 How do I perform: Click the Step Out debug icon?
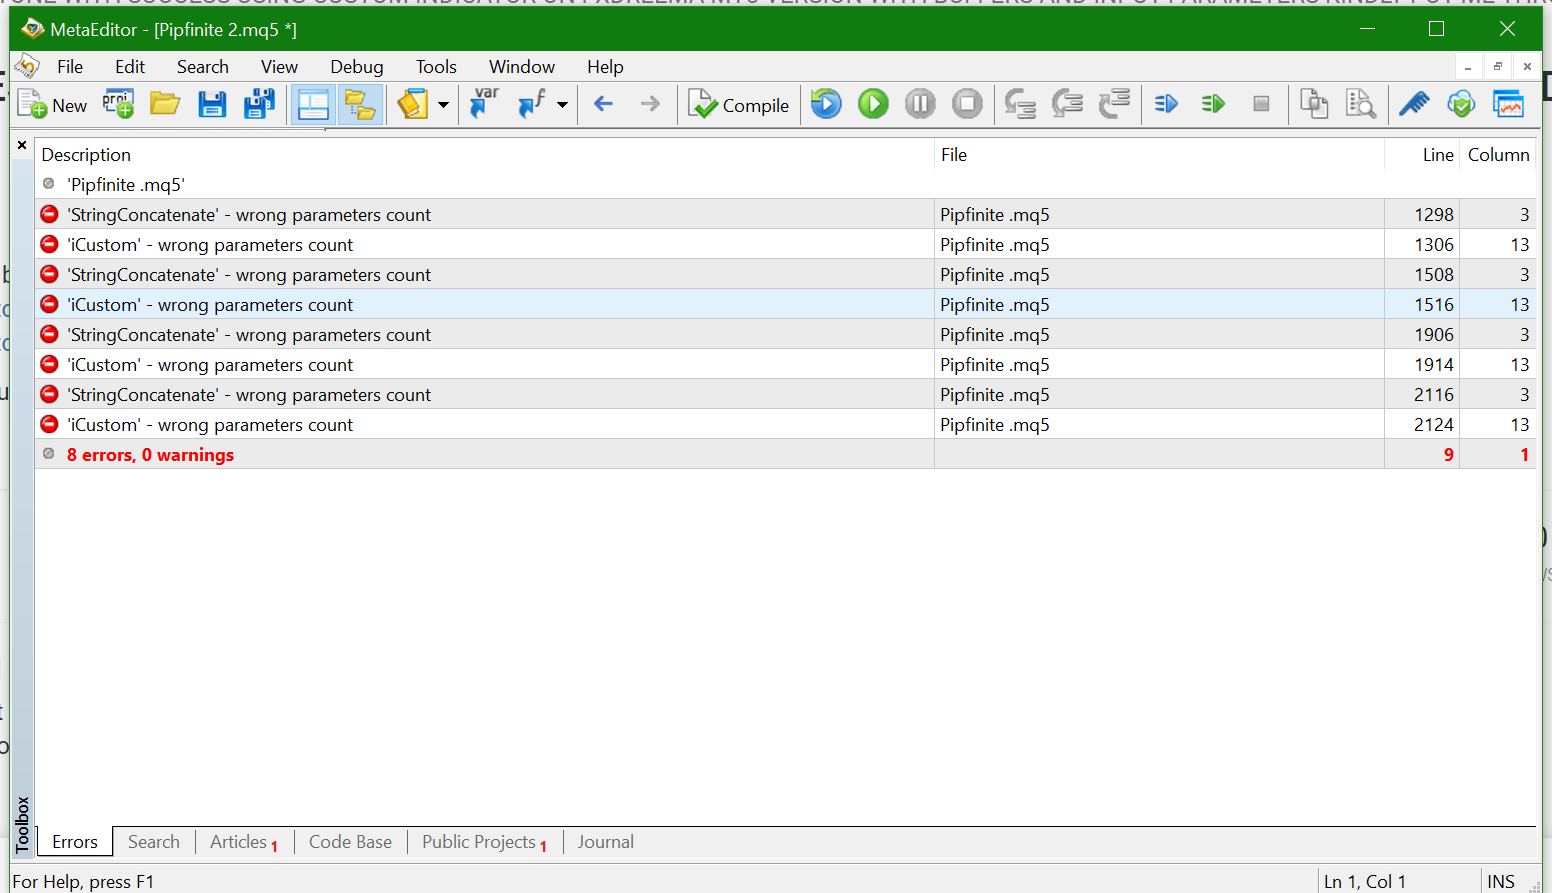(x=1114, y=104)
